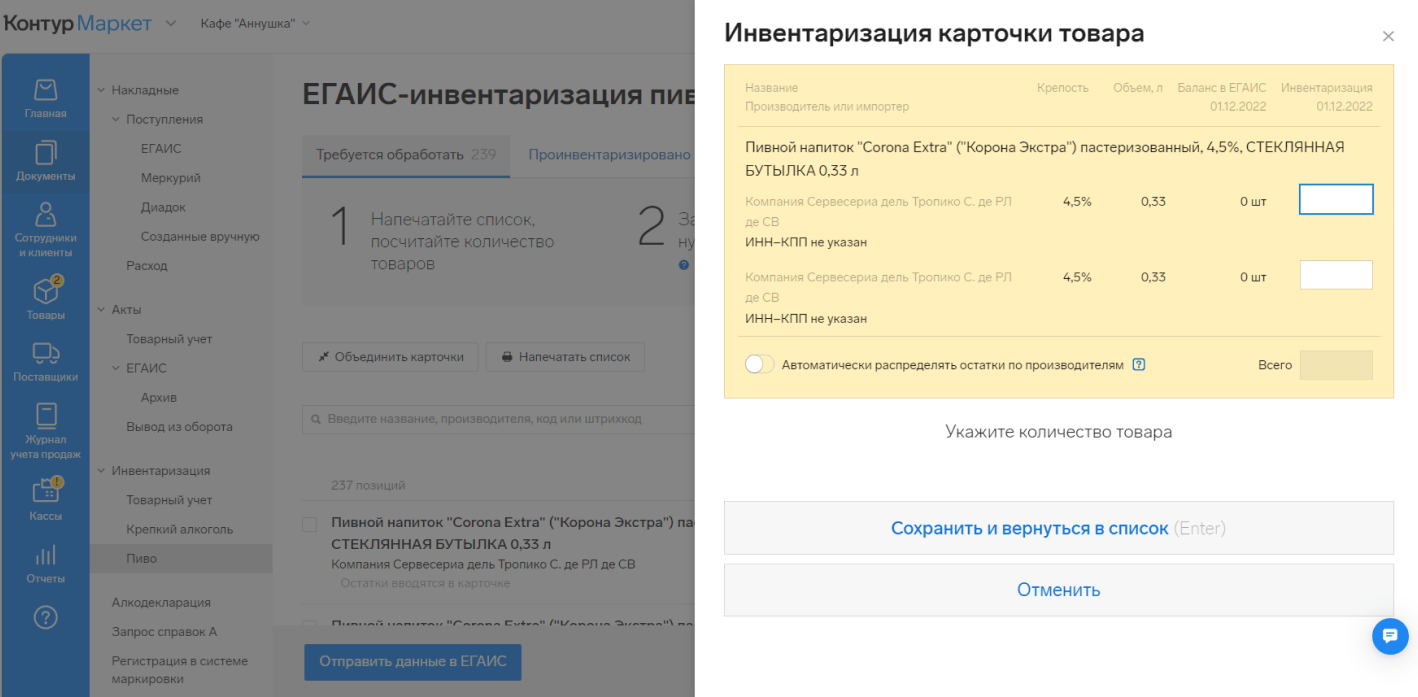Click the 237 позиций count text
Screen dimensions: 1418x697
pos(368,486)
